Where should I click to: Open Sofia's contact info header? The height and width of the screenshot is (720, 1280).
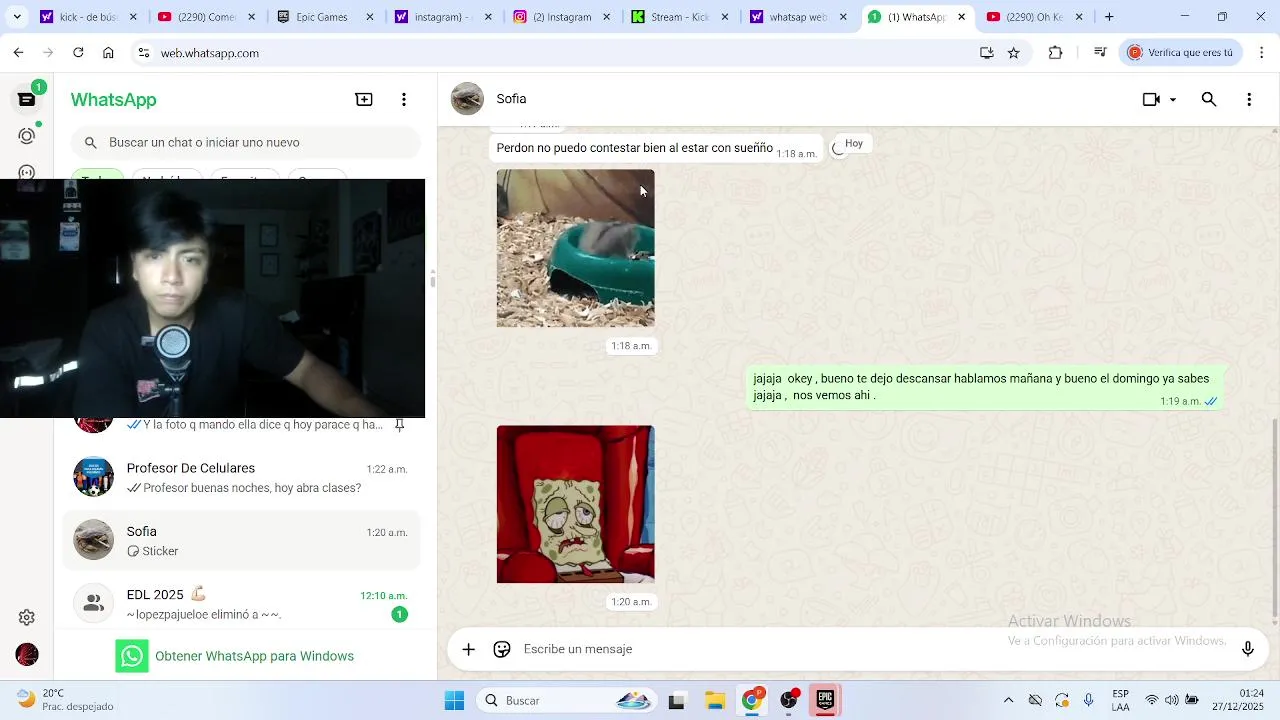click(511, 99)
